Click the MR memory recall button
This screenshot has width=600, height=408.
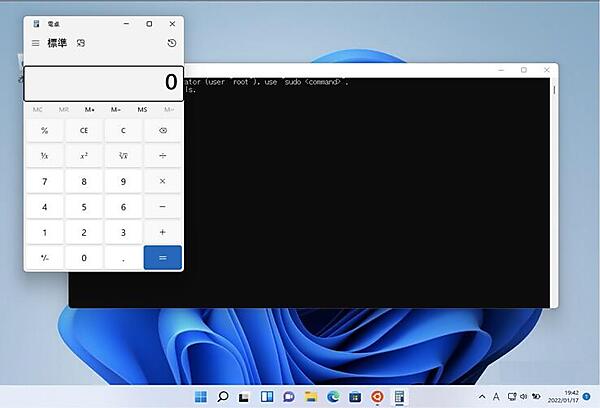64,109
